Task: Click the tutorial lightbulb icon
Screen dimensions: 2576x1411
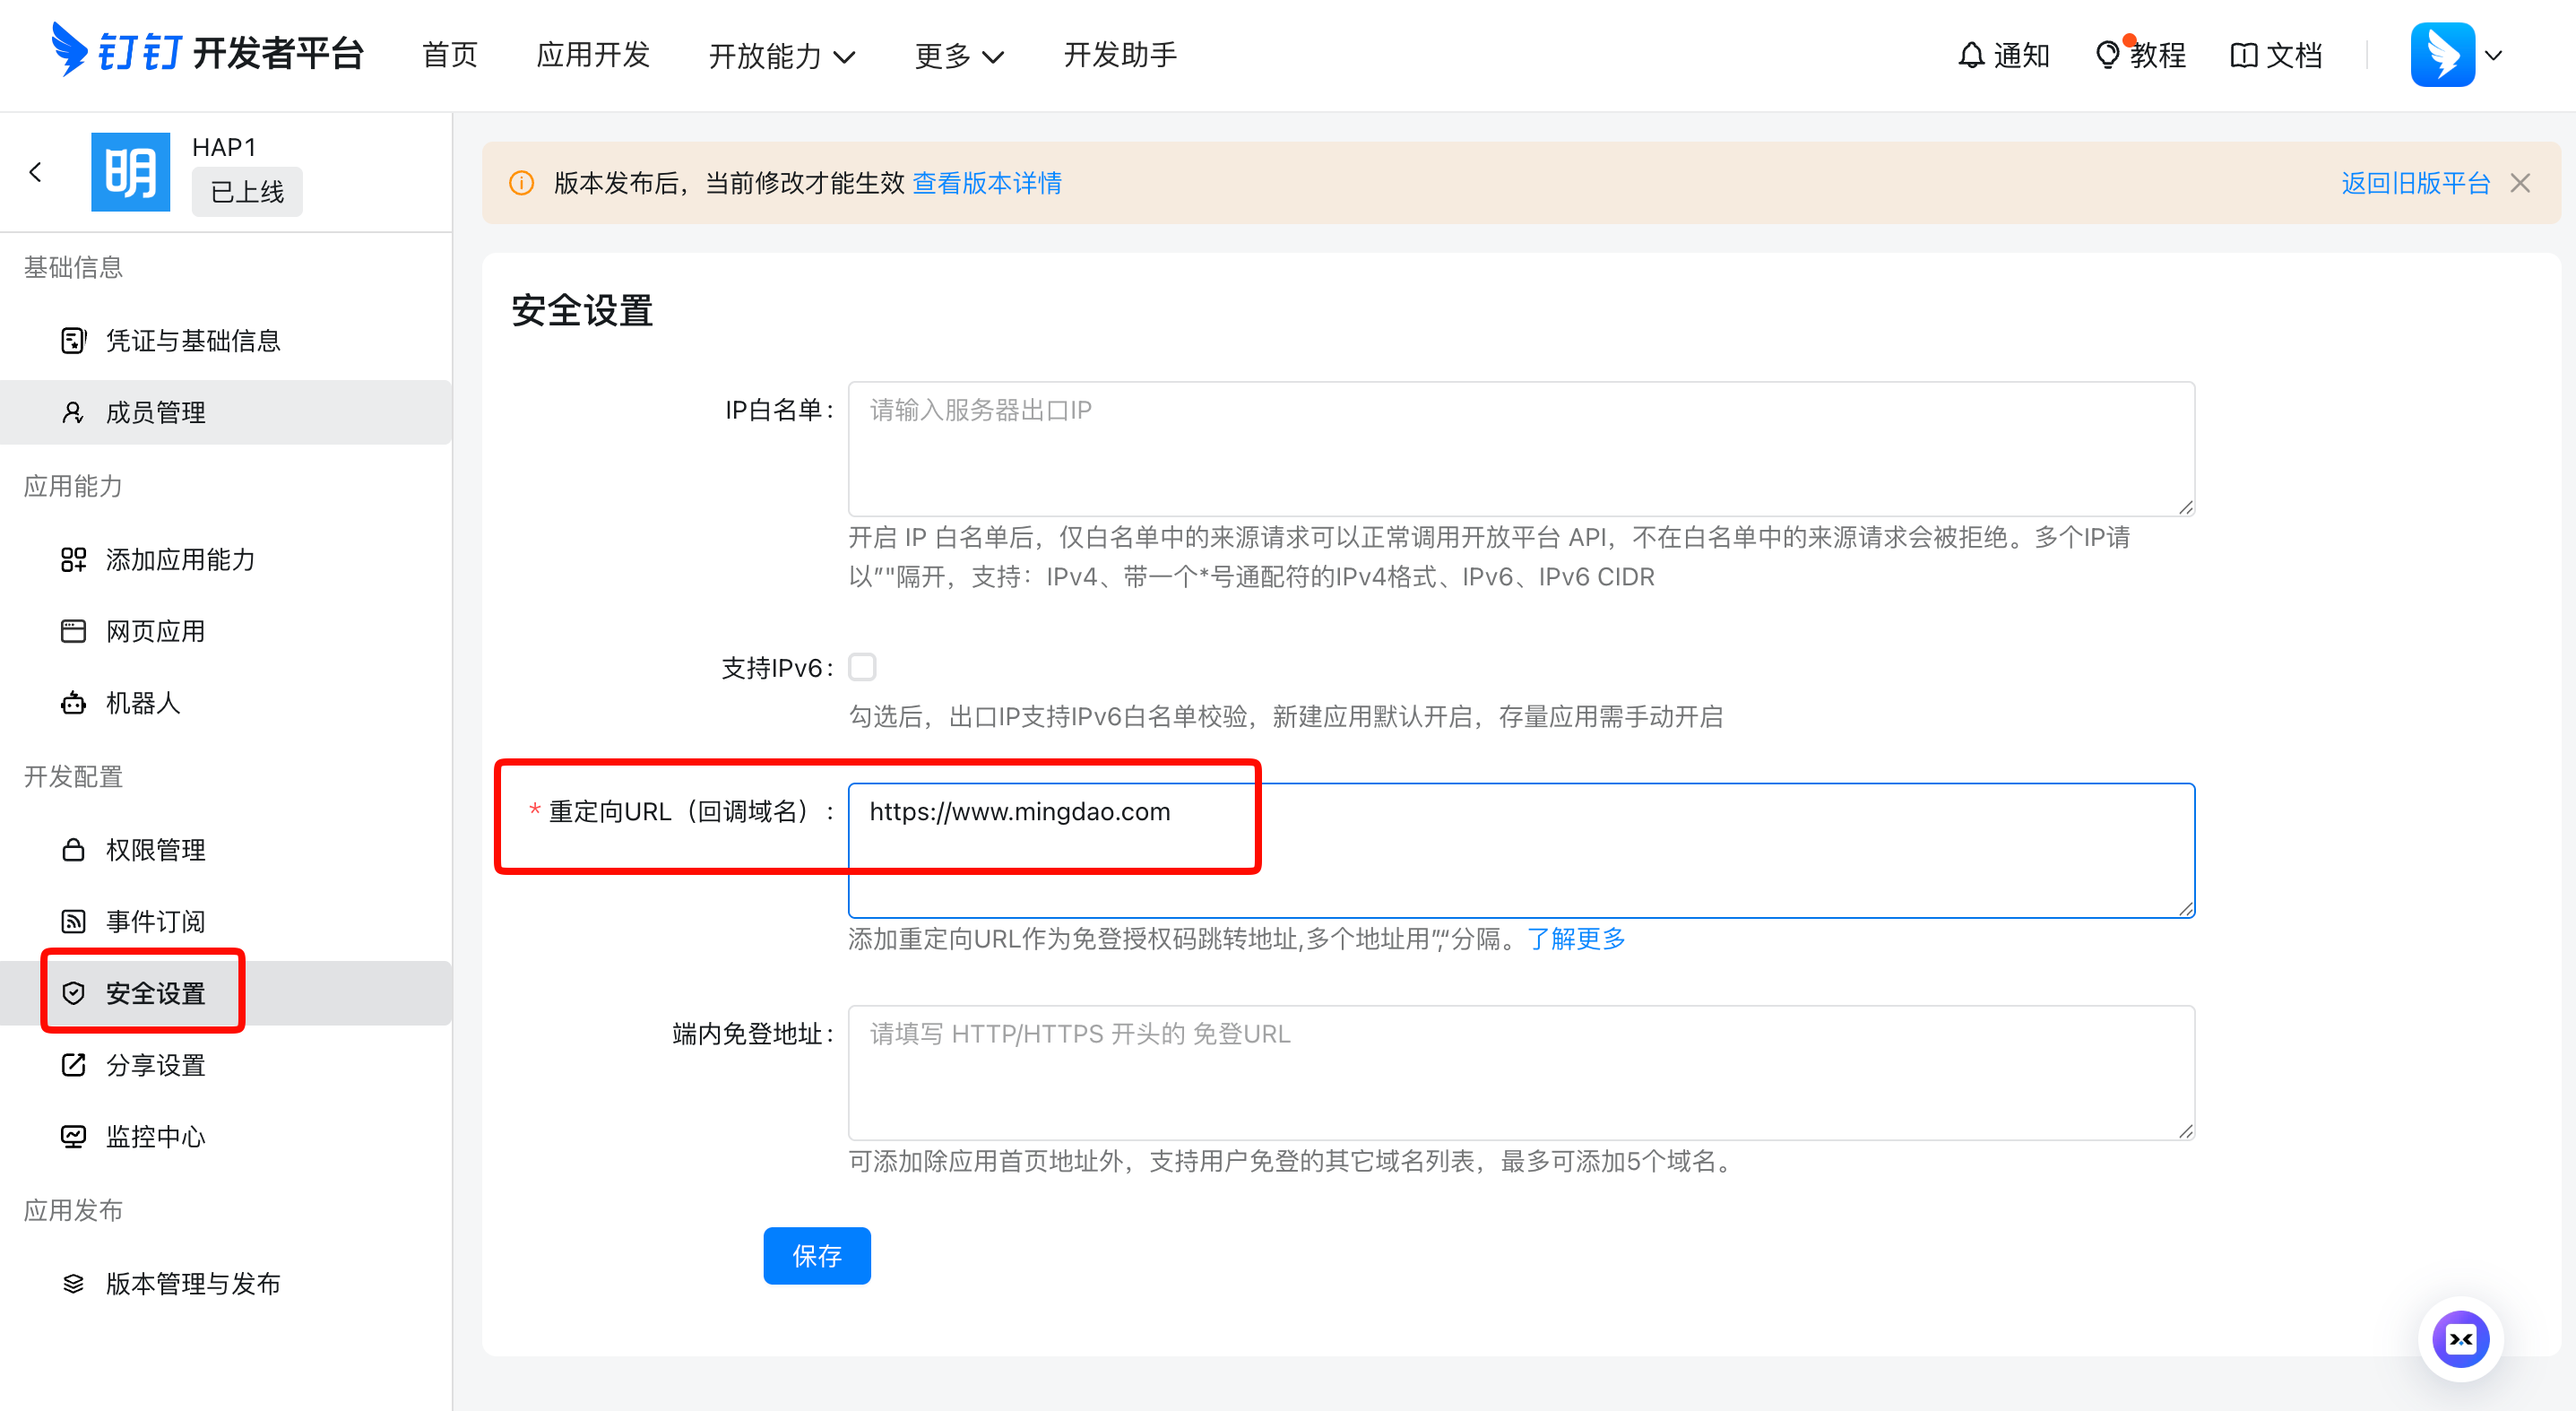Action: [2107, 55]
